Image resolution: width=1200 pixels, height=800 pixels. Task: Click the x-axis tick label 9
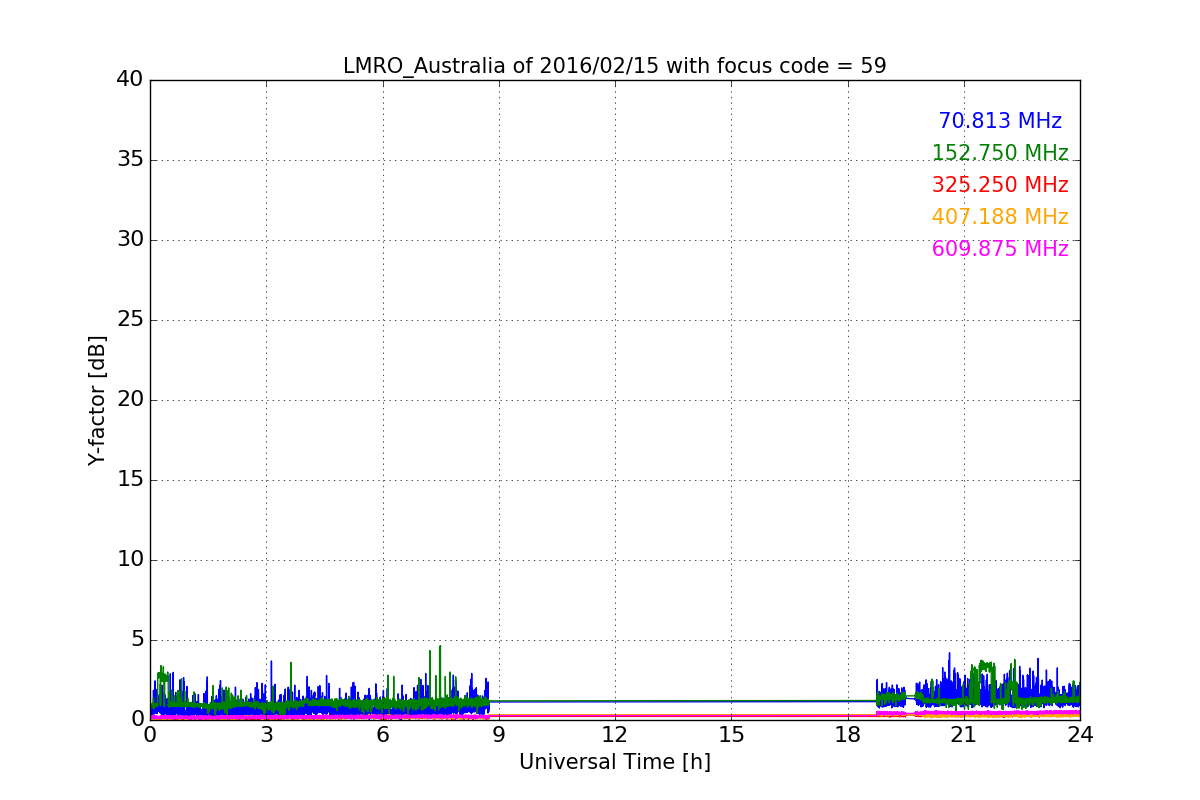pos(499,735)
